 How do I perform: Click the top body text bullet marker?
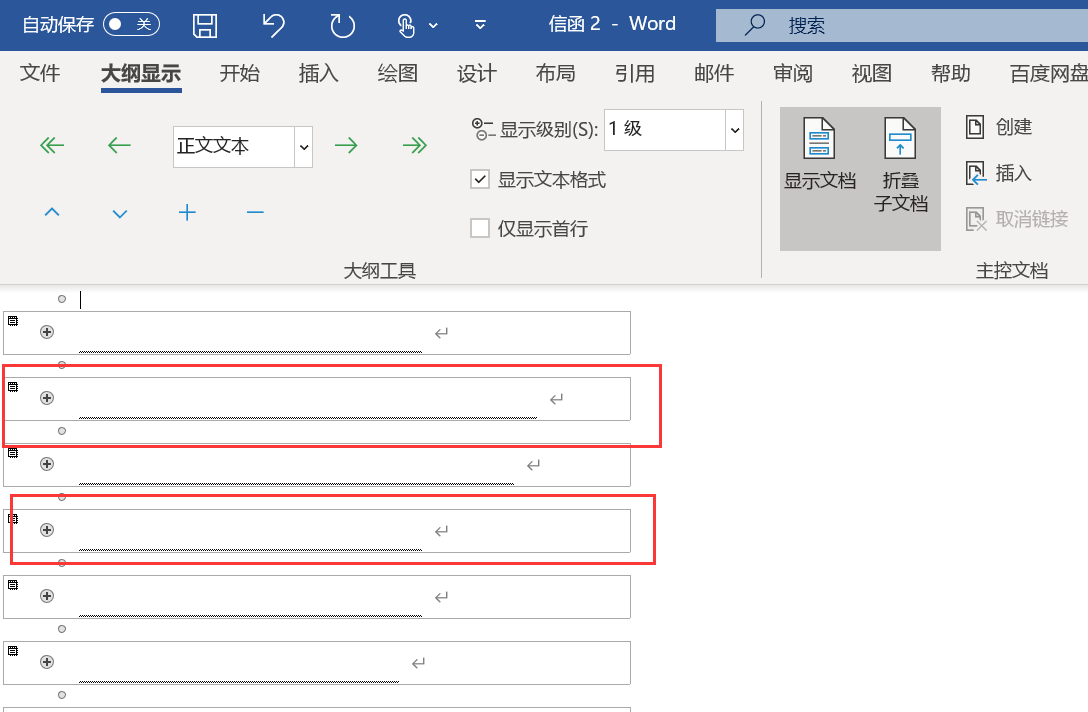point(62,299)
